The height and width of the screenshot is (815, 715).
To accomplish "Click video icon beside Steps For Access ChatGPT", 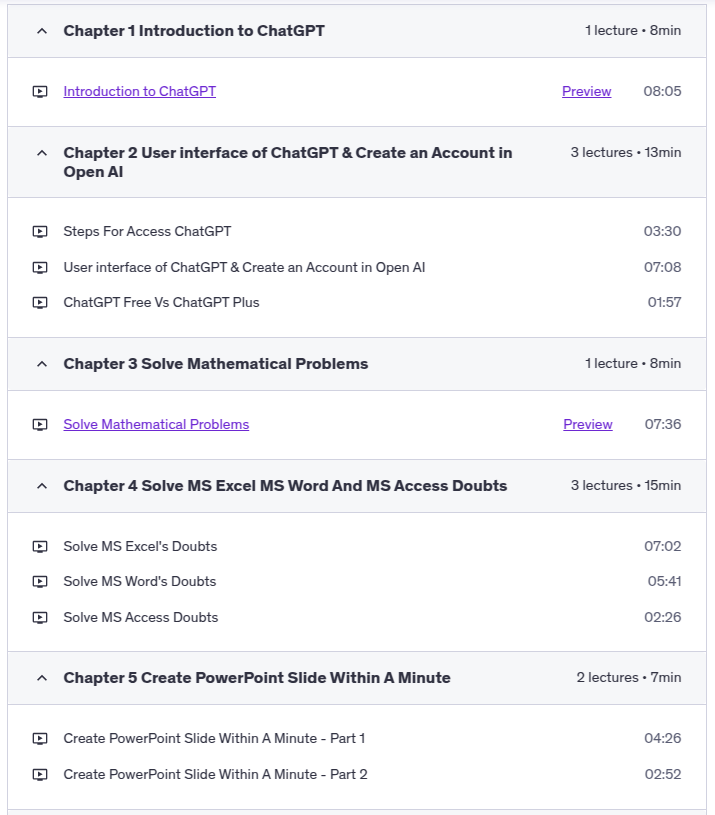I will (x=40, y=232).
